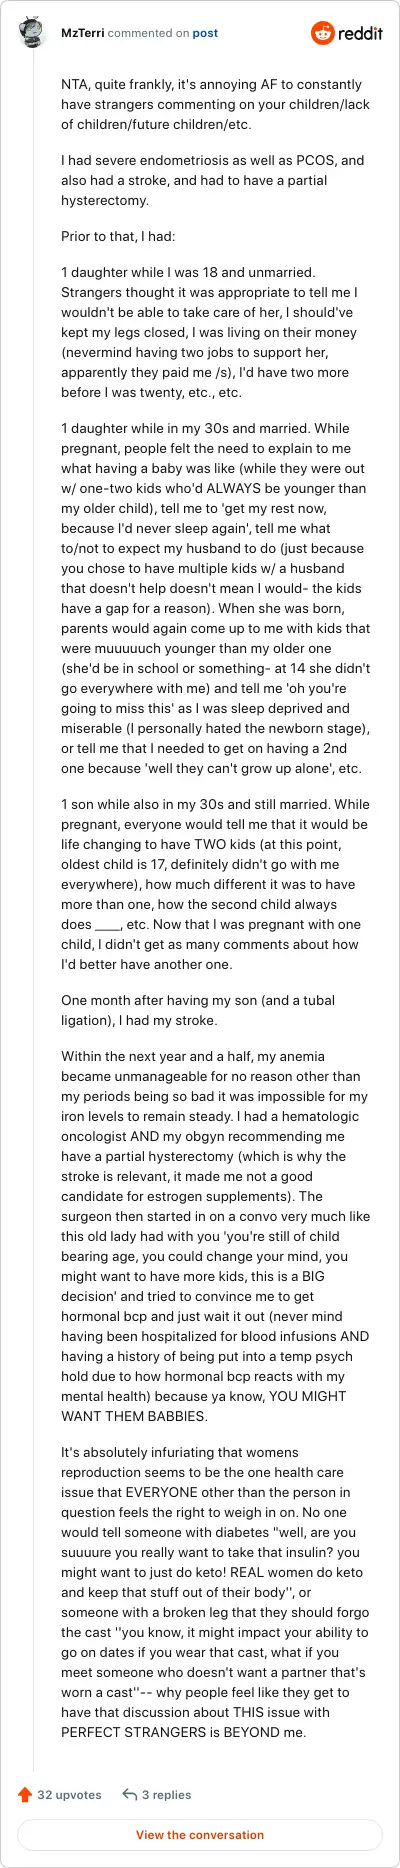The image size is (400, 1868).
Task: Click the 'It's absolutely infuriating' paragraph
Action: click(215, 1593)
